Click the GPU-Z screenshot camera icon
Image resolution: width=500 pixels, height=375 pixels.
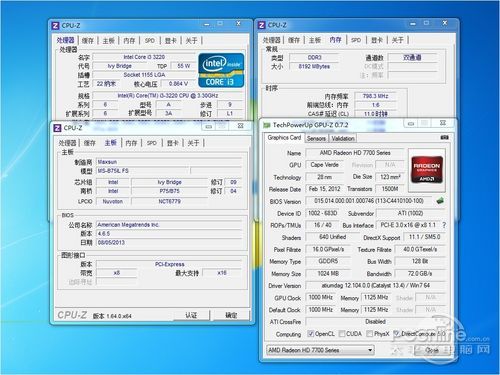click(x=444, y=137)
